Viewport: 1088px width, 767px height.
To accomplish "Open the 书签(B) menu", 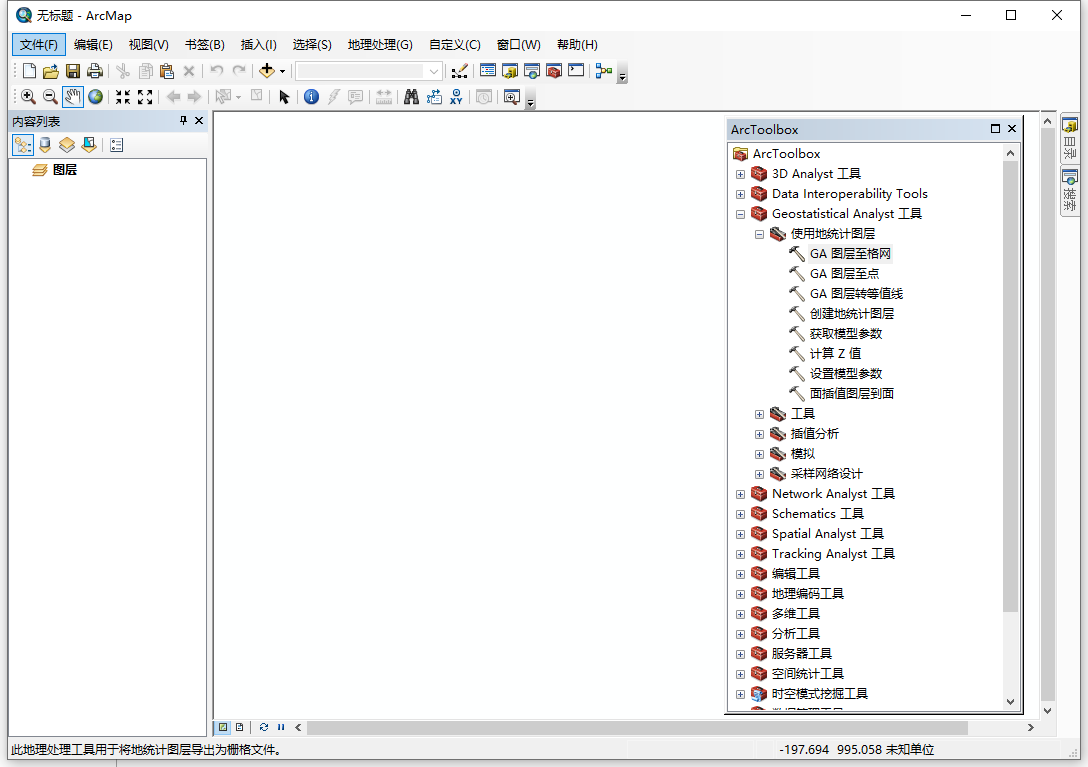I will coord(205,44).
